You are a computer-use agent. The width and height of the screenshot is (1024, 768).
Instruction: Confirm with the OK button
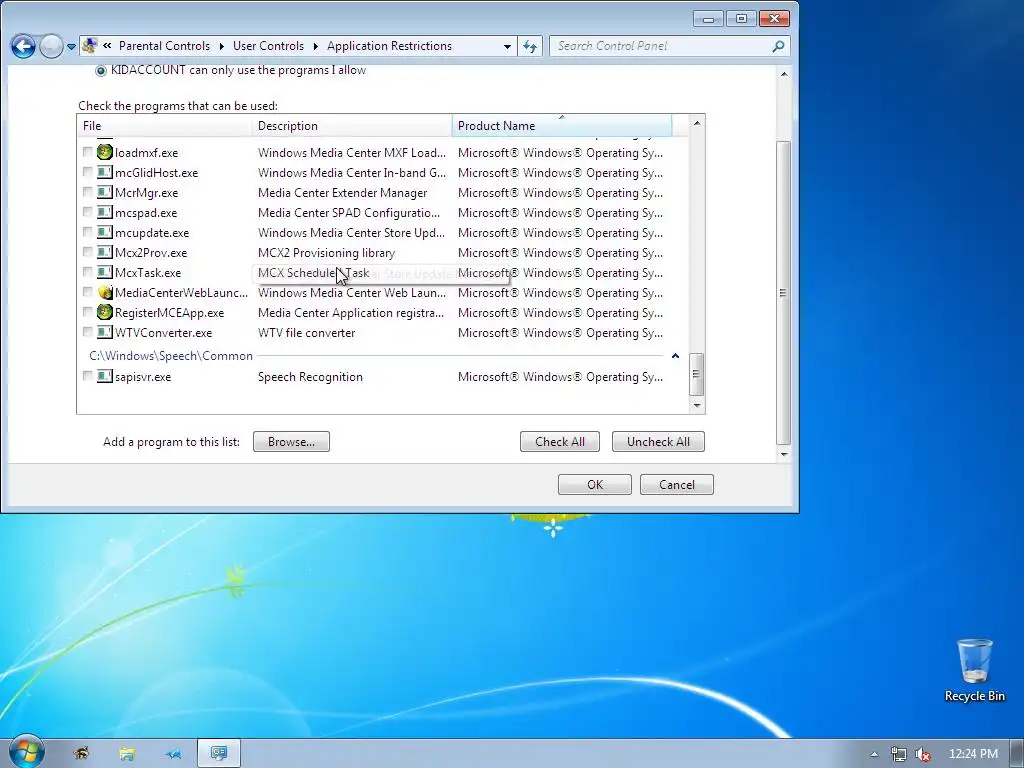(x=595, y=485)
